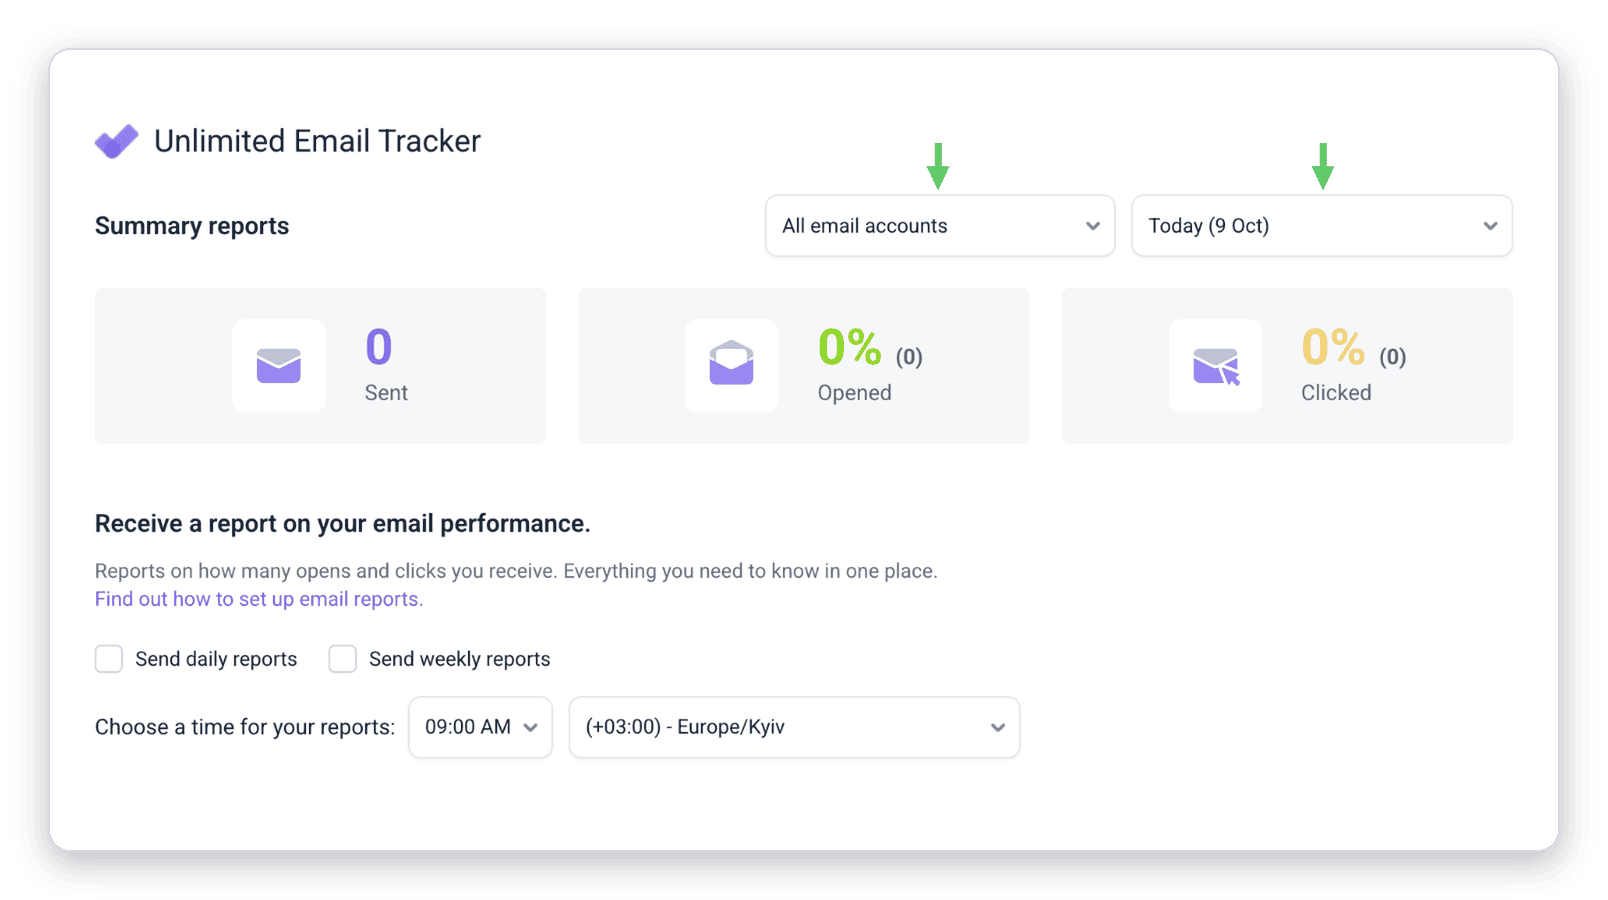Click the Sent label
Screen dimensions: 1608x900
tap(386, 393)
